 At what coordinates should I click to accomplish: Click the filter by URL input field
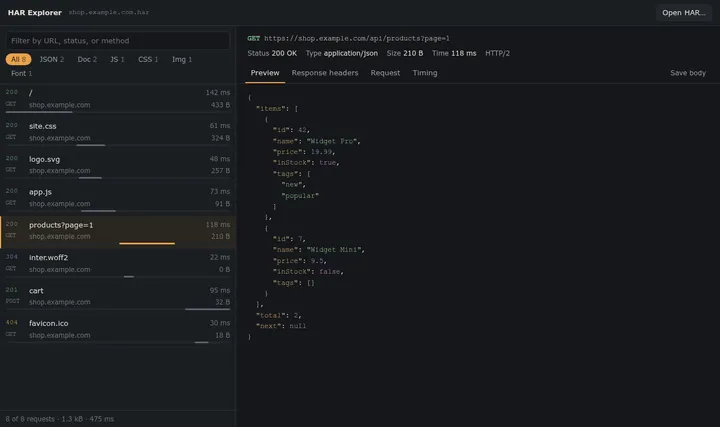(118, 41)
